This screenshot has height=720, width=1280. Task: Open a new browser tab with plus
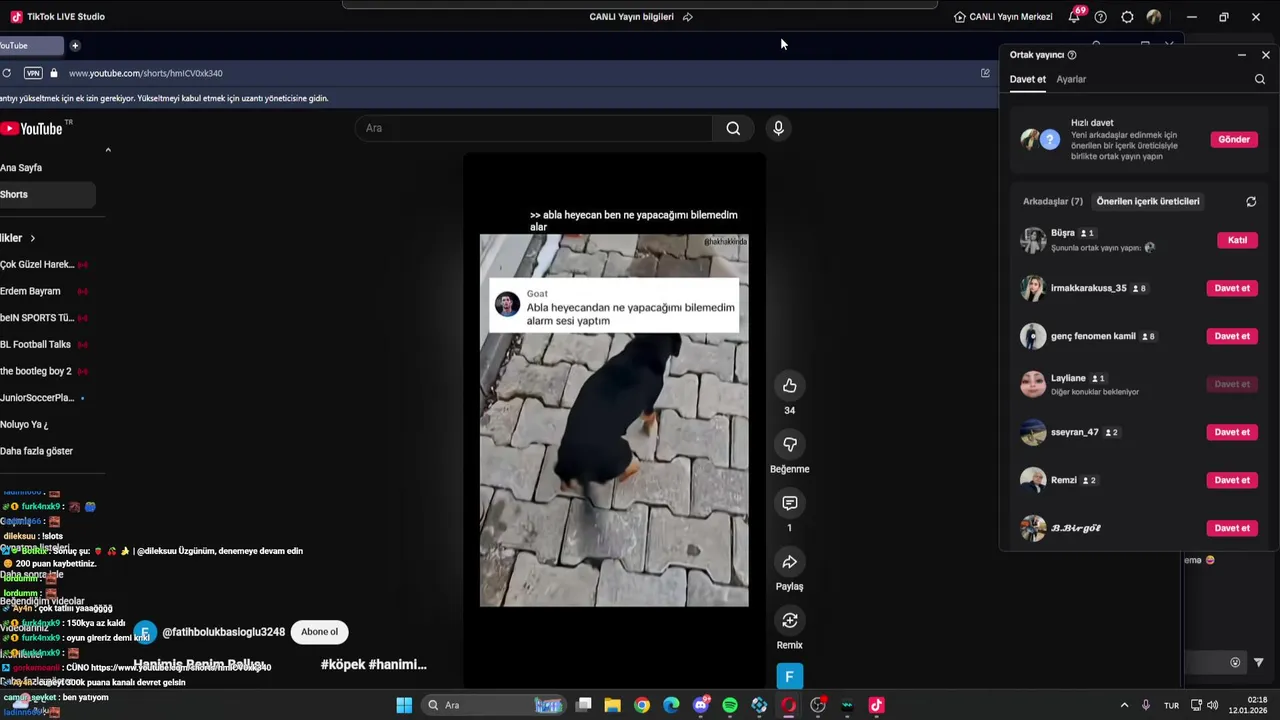75,45
